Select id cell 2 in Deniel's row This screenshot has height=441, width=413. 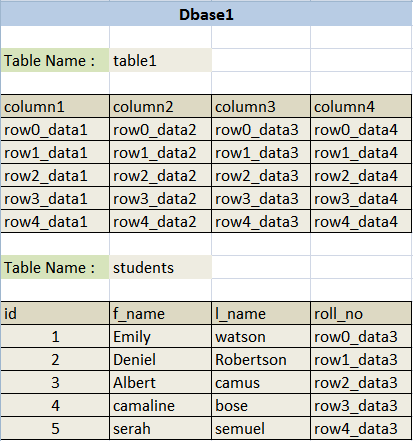click(55, 359)
